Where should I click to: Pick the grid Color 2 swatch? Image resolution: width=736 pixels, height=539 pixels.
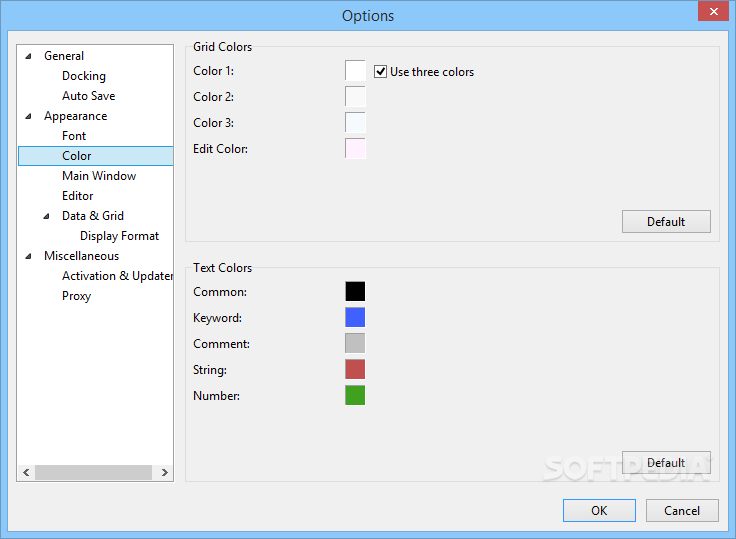tap(355, 96)
